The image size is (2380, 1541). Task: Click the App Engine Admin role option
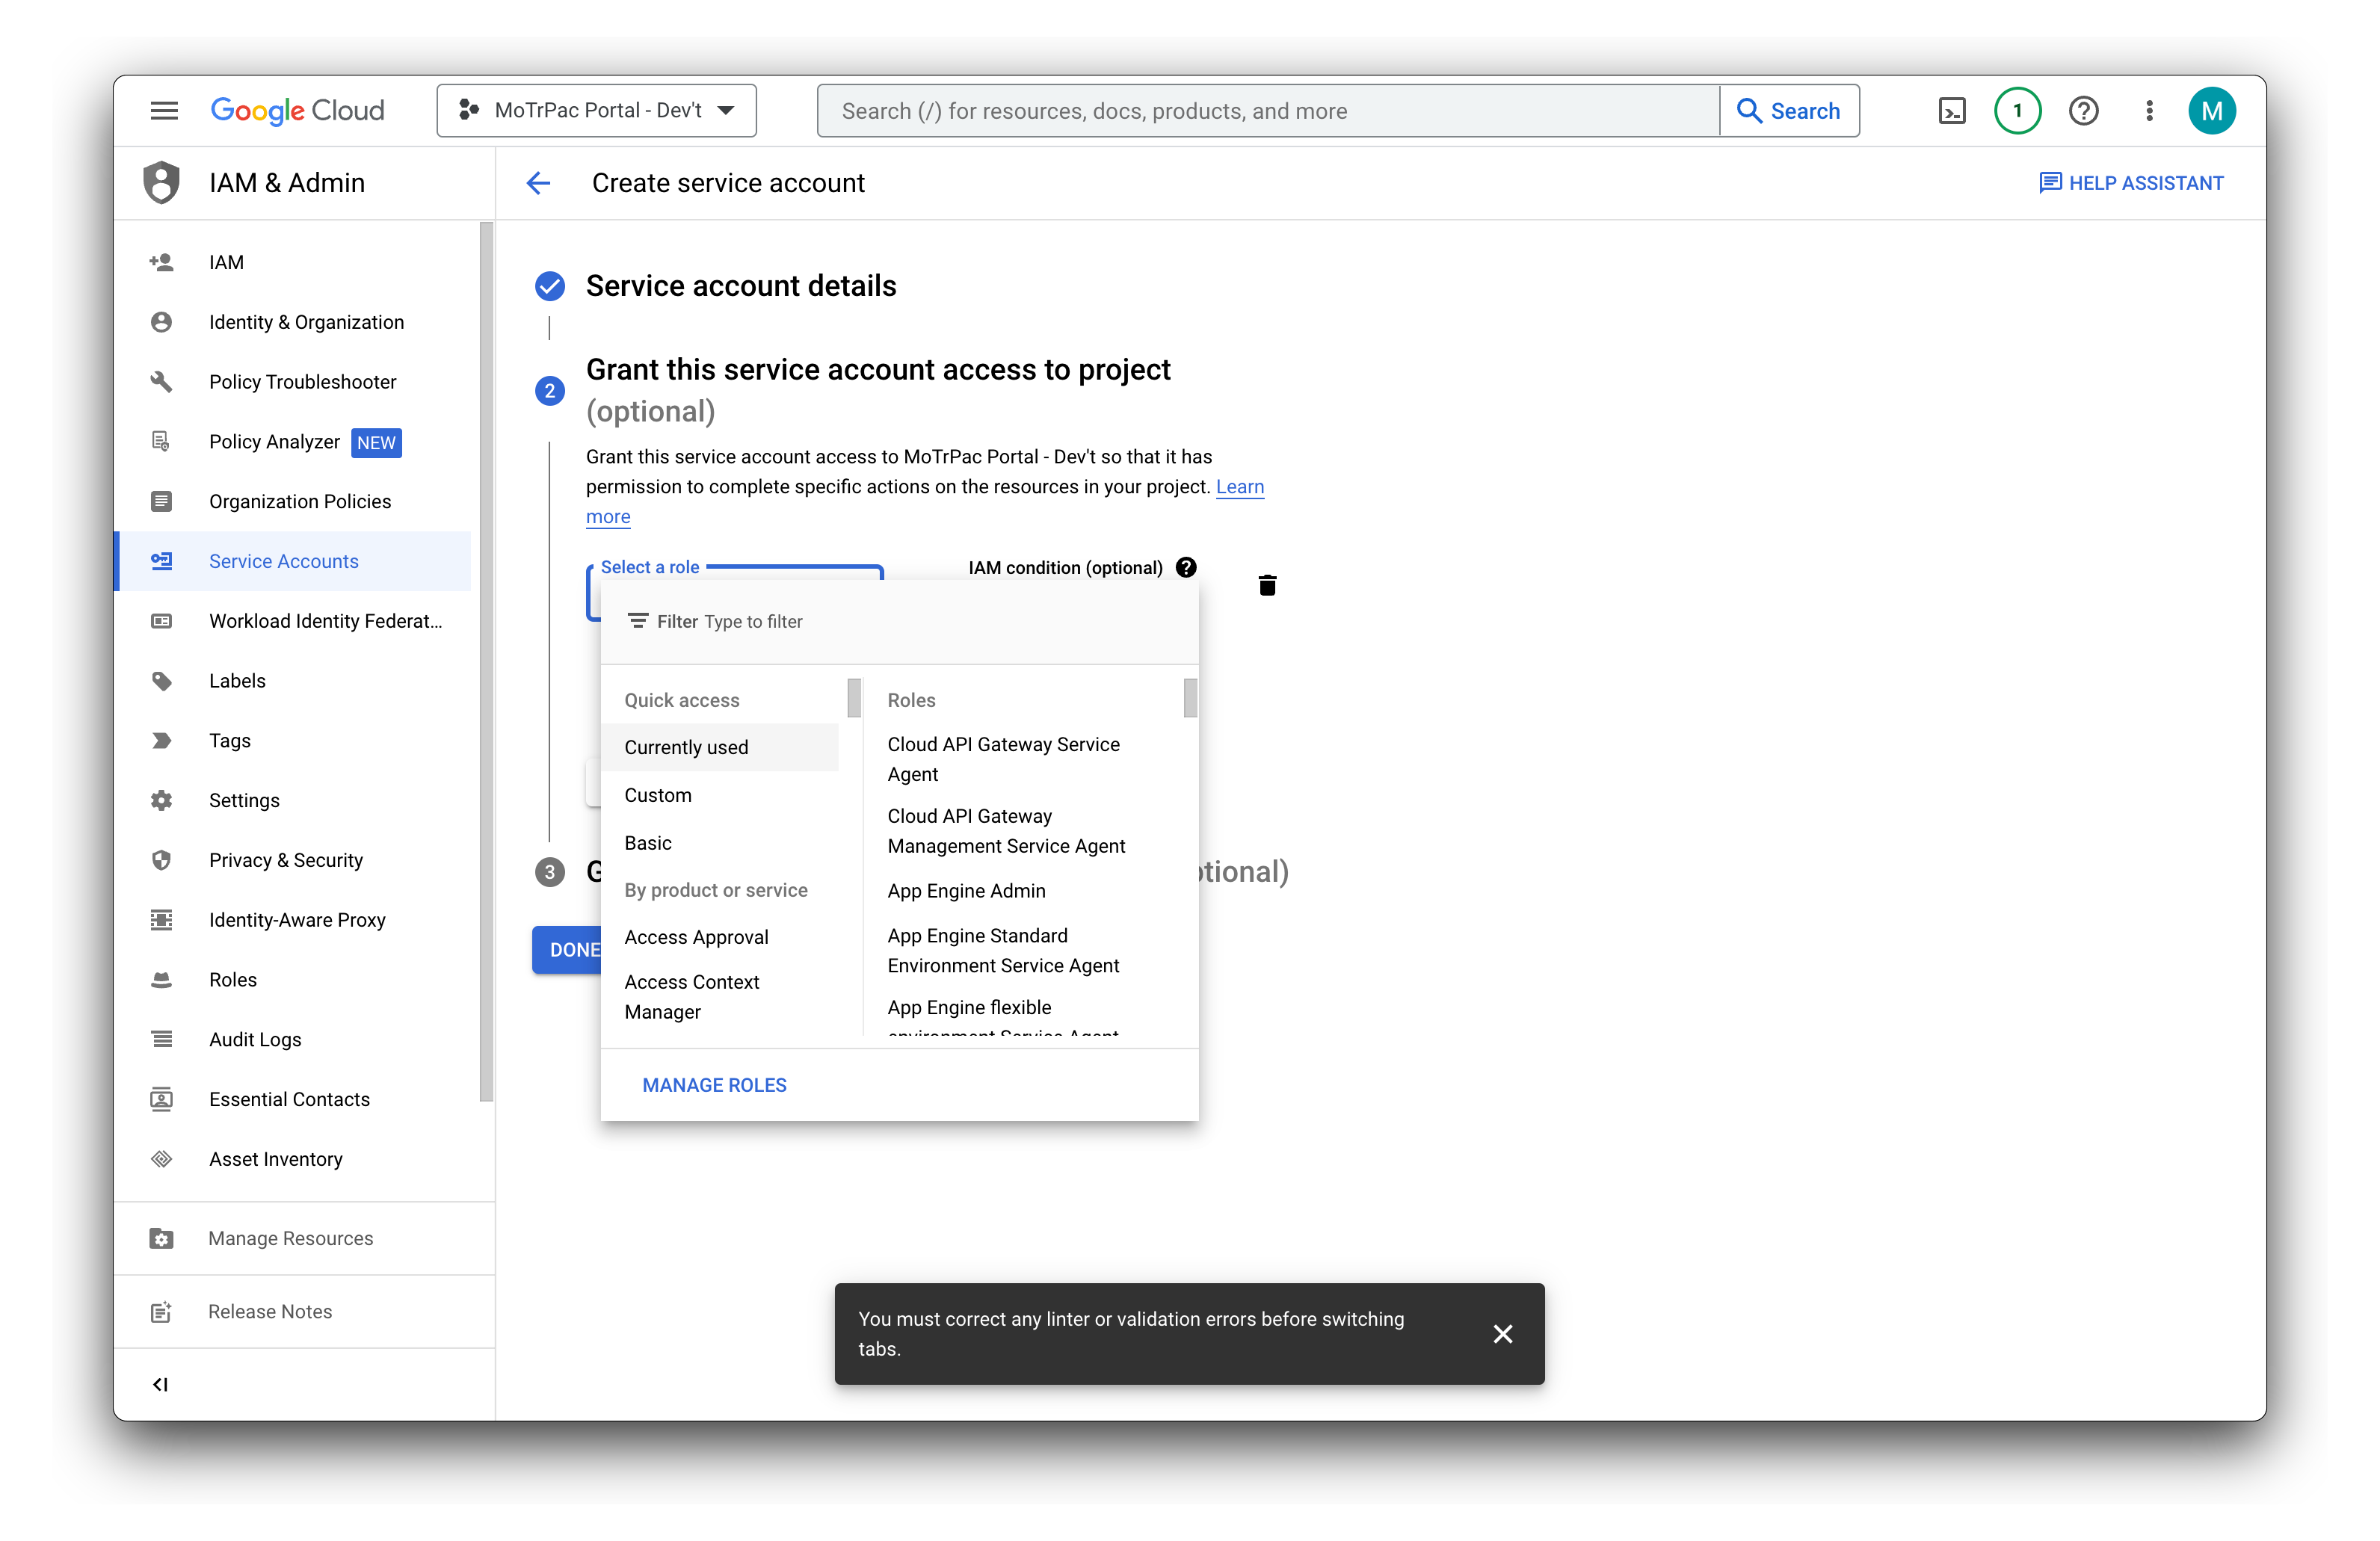(x=967, y=889)
